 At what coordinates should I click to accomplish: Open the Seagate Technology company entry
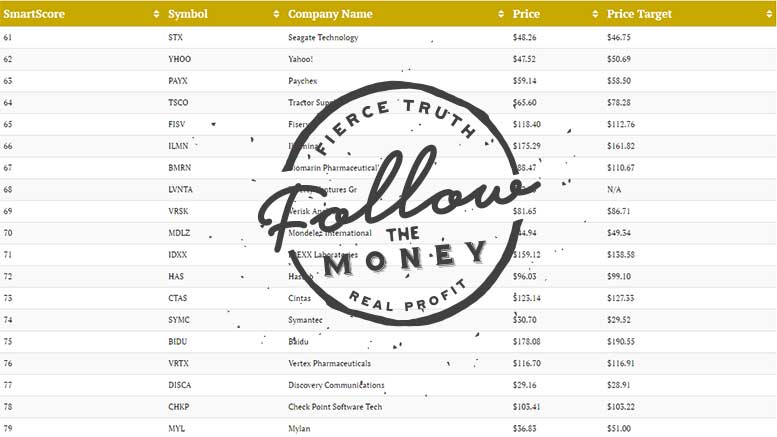(323, 37)
